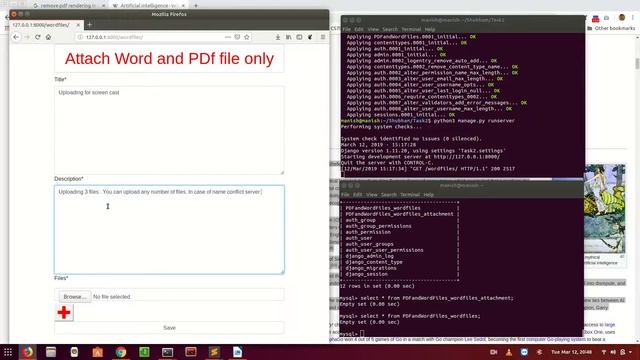Open new Firefox tab with plus
This screenshot has height=360, width=640.
(x=89, y=24)
